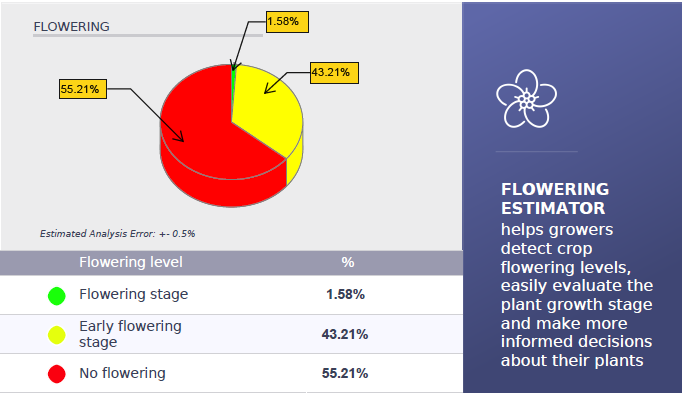This screenshot has height=393, width=682.
Task: Click the FLOWERING ESTIMATOR heading
Action: [555, 199]
